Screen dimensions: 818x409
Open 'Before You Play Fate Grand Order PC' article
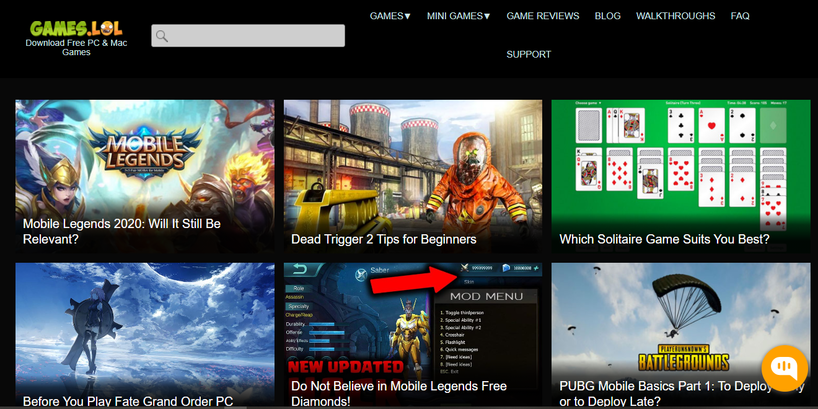coord(128,402)
